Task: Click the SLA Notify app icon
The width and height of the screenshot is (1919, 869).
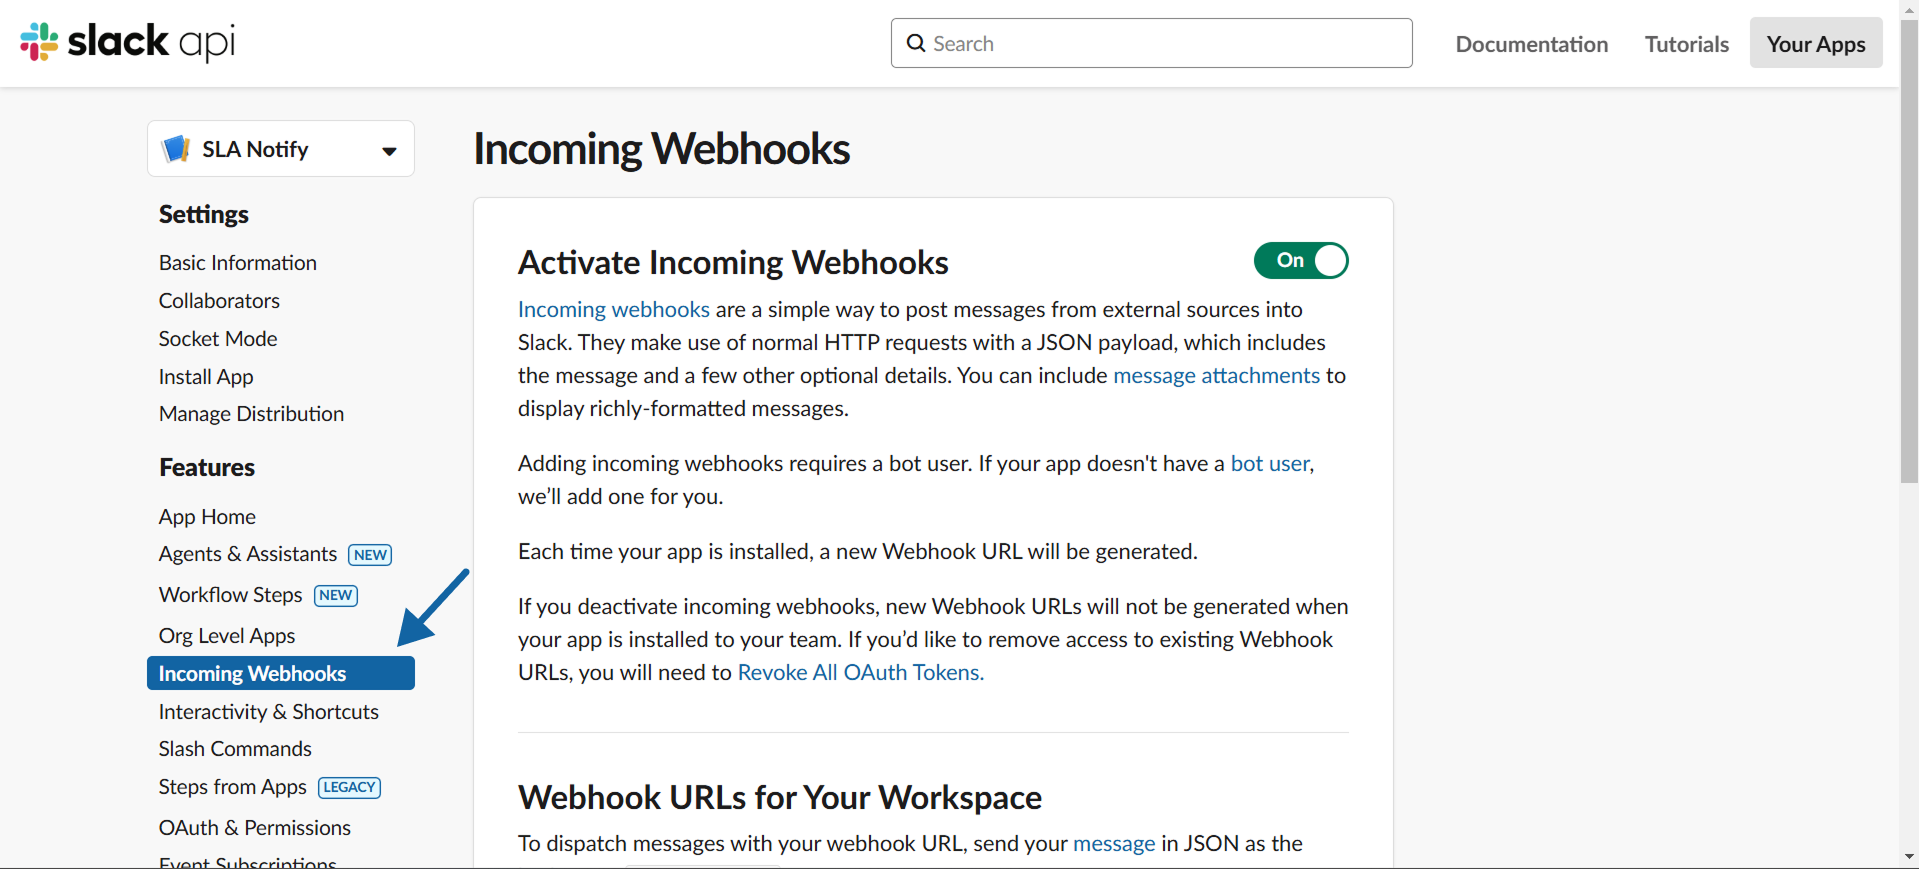Action: point(176,149)
